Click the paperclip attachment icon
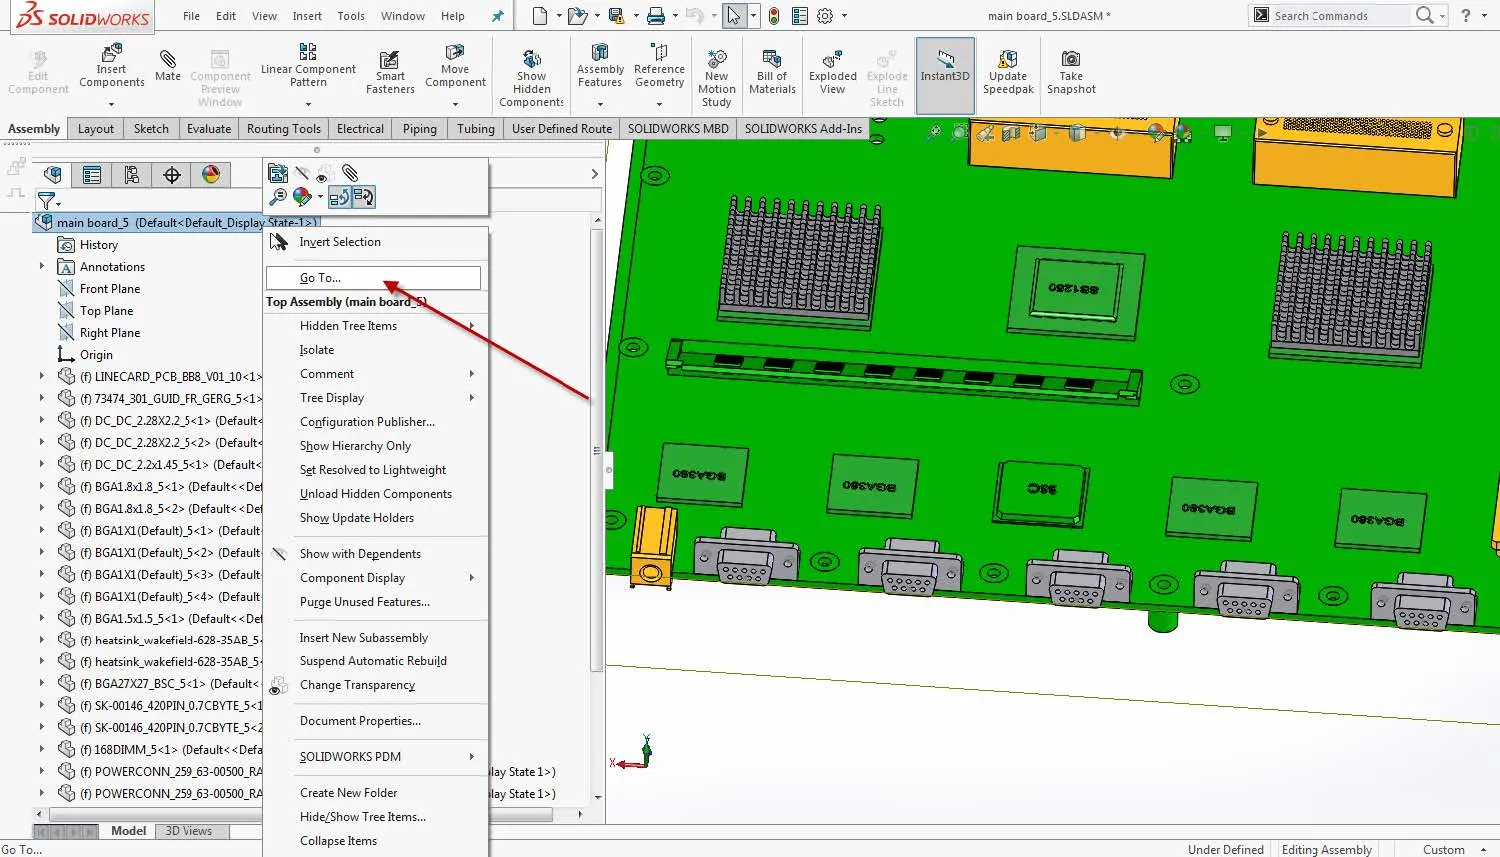The image size is (1500, 857). 350,173
